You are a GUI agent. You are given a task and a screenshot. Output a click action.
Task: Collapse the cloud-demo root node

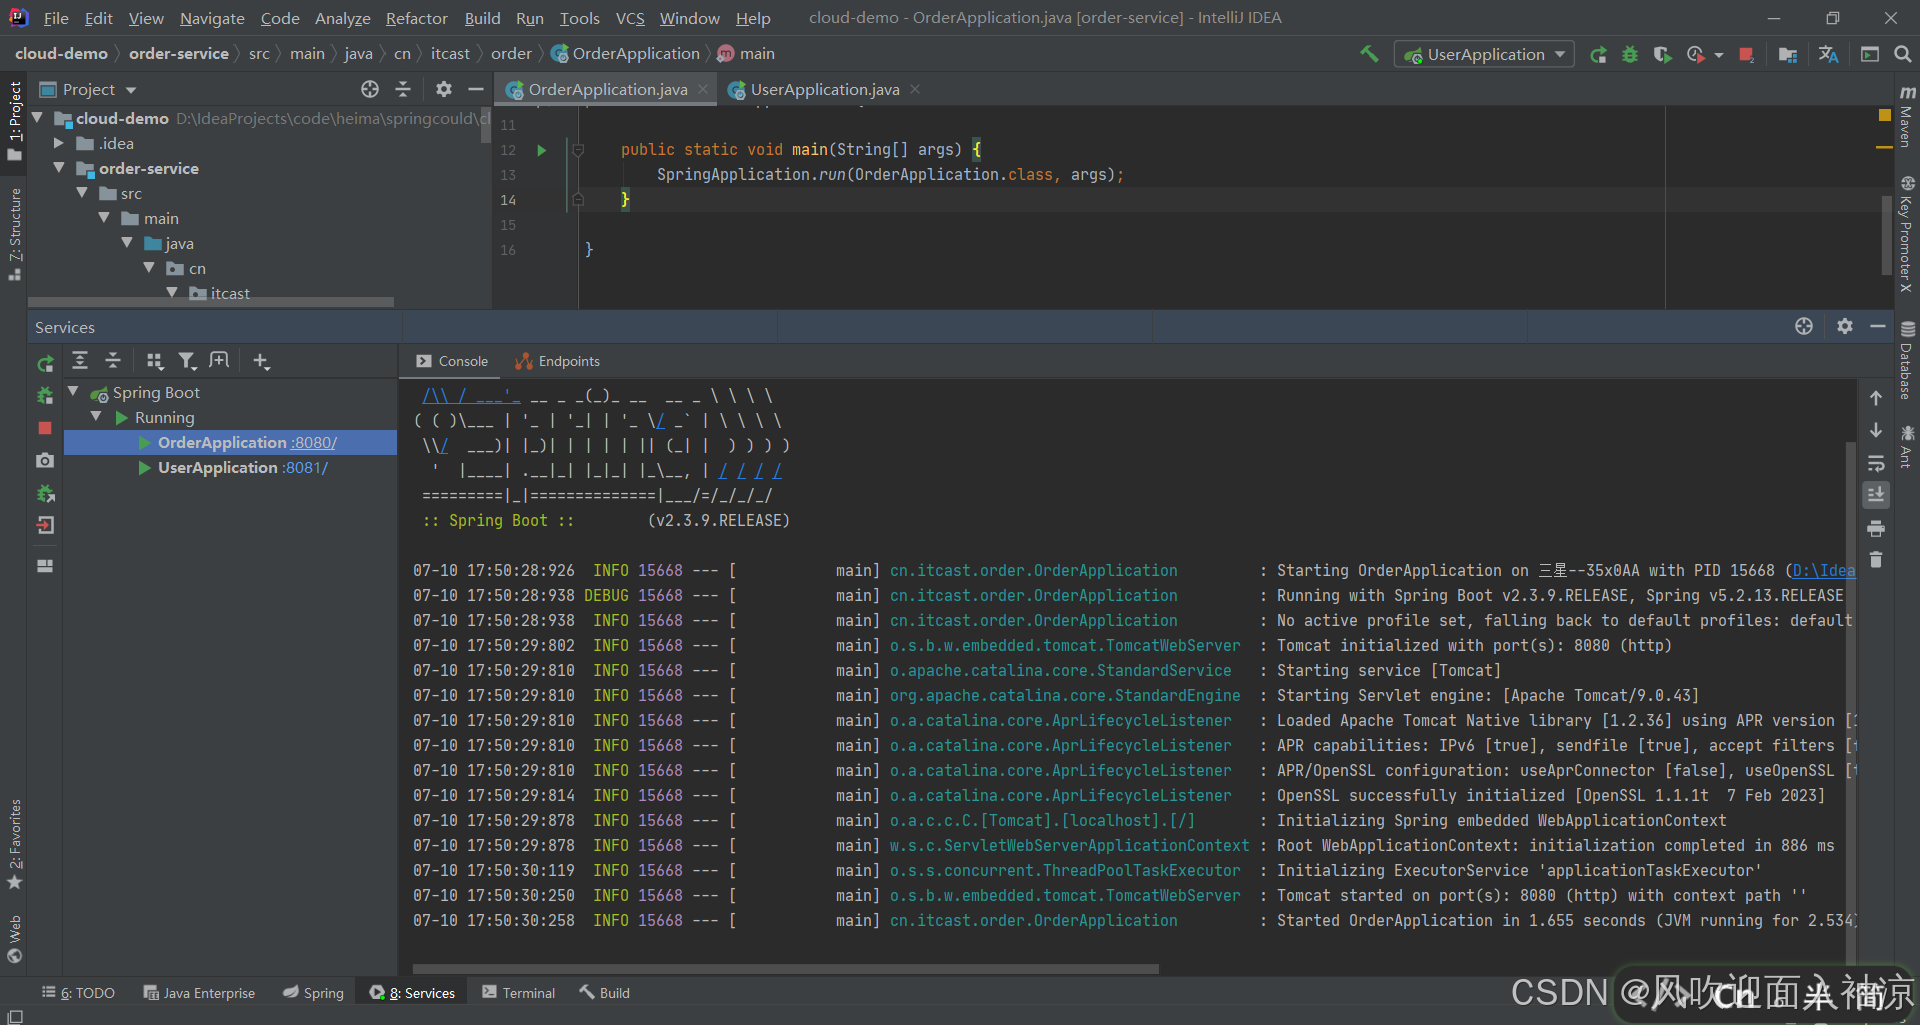tap(38, 118)
